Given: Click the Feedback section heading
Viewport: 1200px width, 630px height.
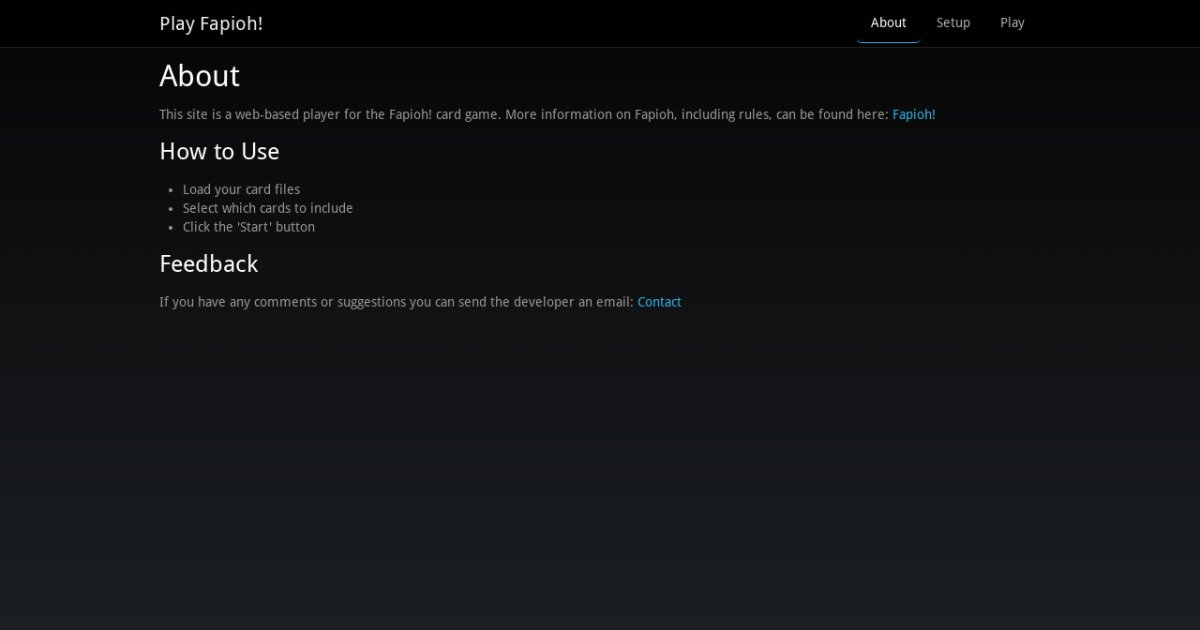Looking at the screenshot, I should [x=209, y=264].
